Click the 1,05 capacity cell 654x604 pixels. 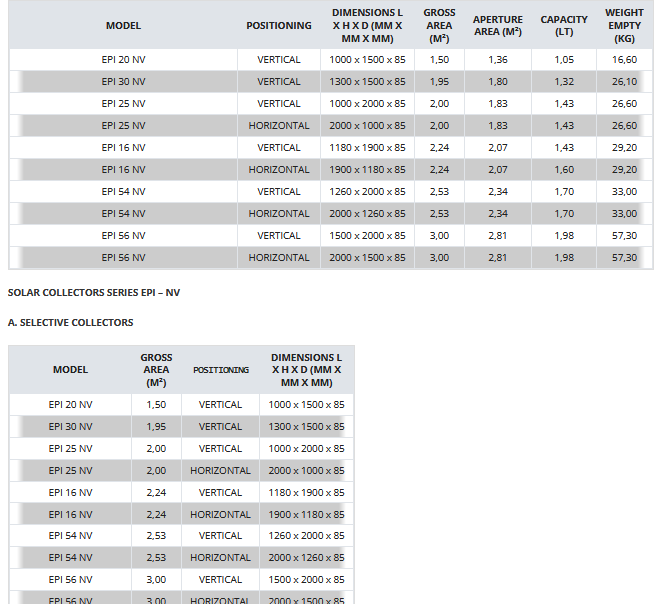[x=564, y=60]
